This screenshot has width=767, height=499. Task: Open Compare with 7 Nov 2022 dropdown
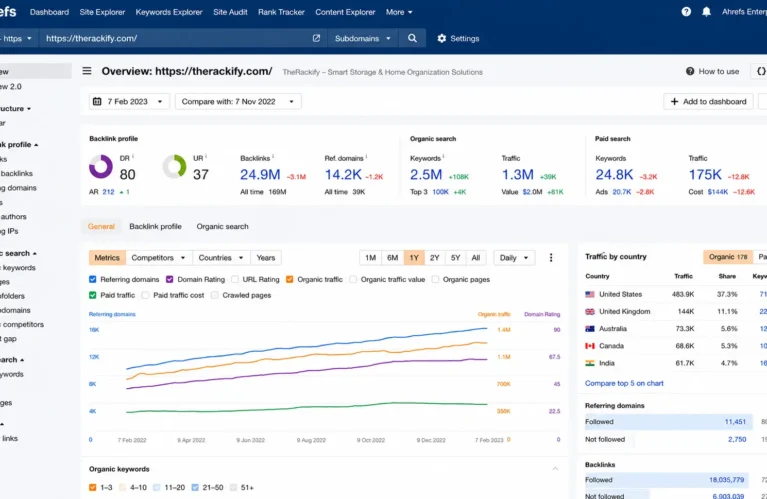[238, 101]
